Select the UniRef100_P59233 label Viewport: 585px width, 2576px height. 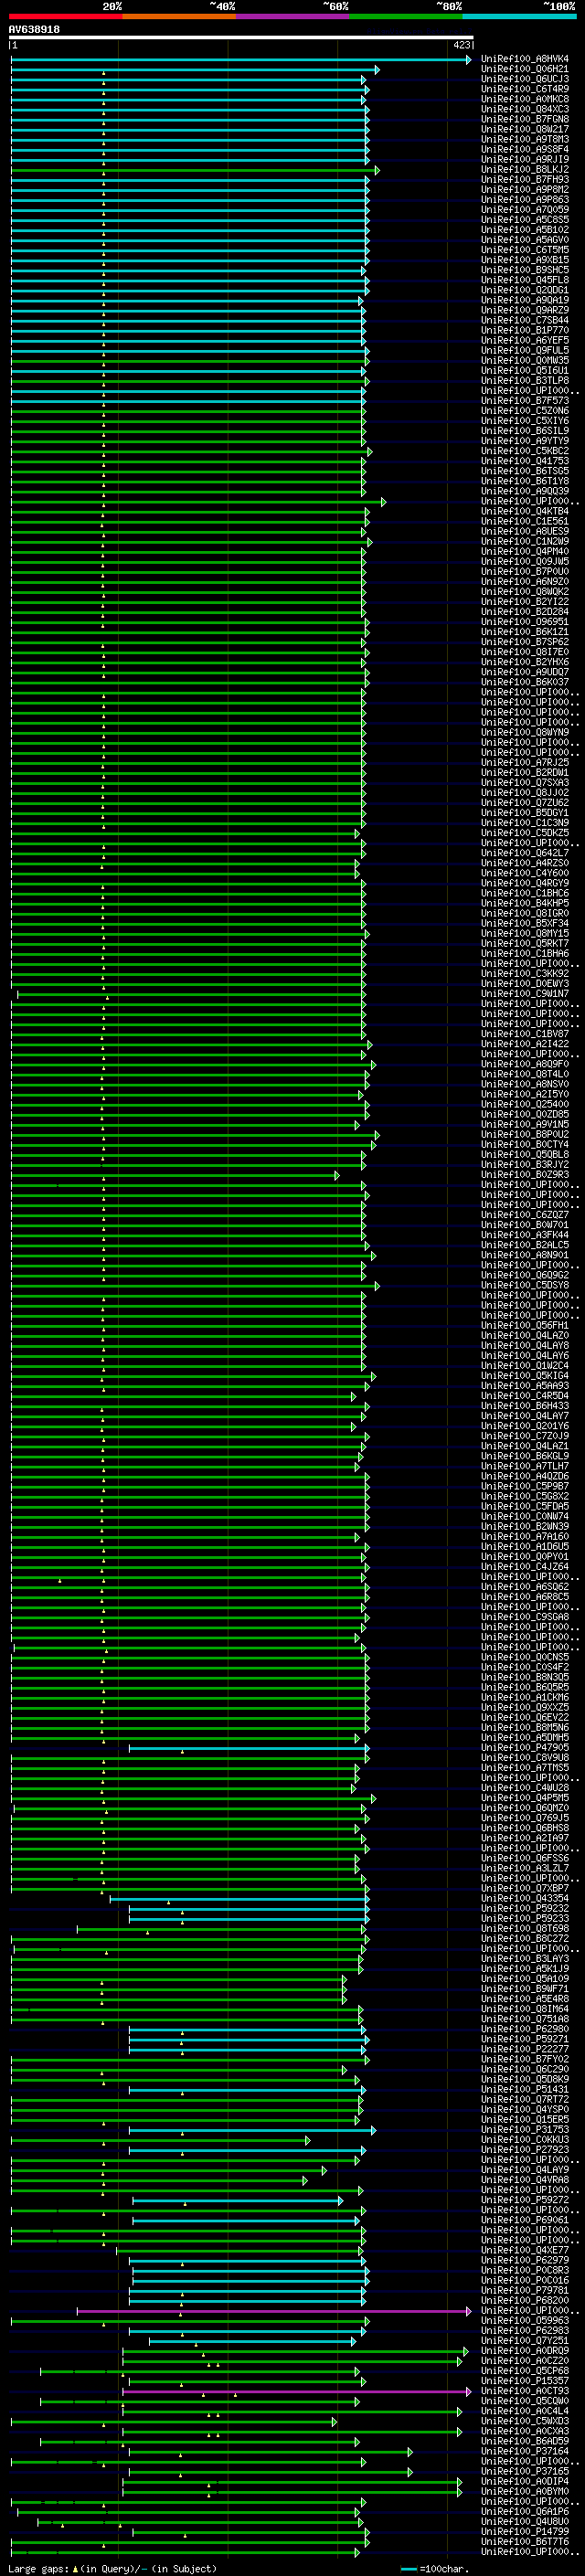[525, 1919]
